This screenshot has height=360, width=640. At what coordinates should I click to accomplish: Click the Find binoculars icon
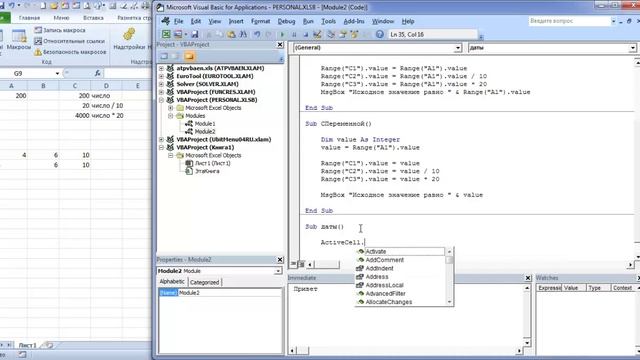point(243,35)
